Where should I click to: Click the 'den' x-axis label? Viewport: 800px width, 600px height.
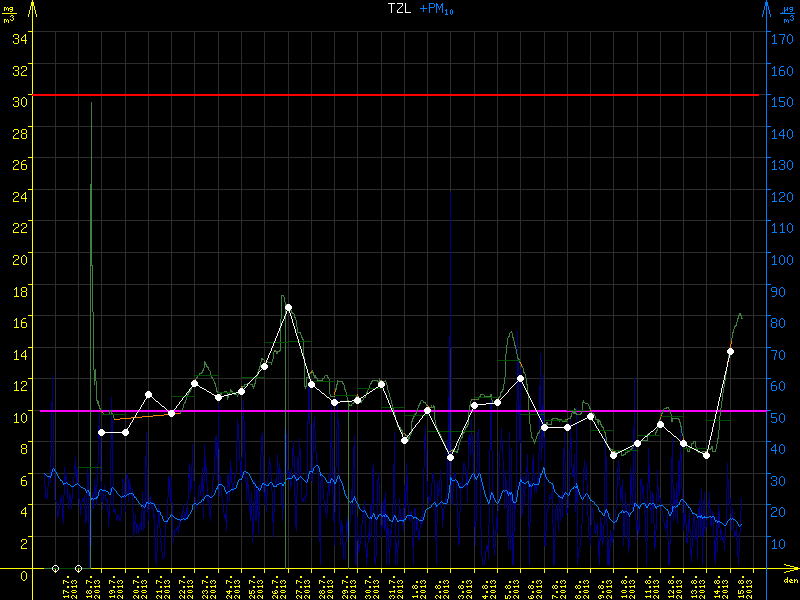[789, 581]
